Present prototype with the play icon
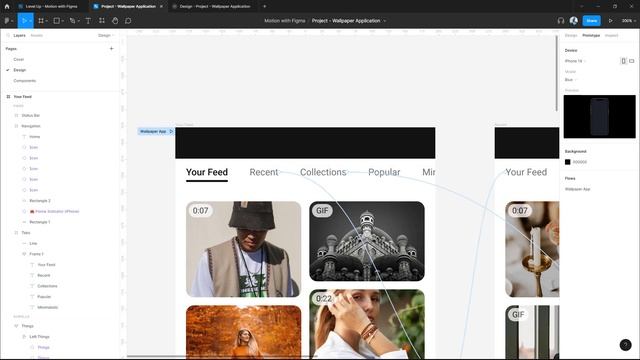This screenshot has width=640, height=360. pyautogui.click(x=611, y=20)
